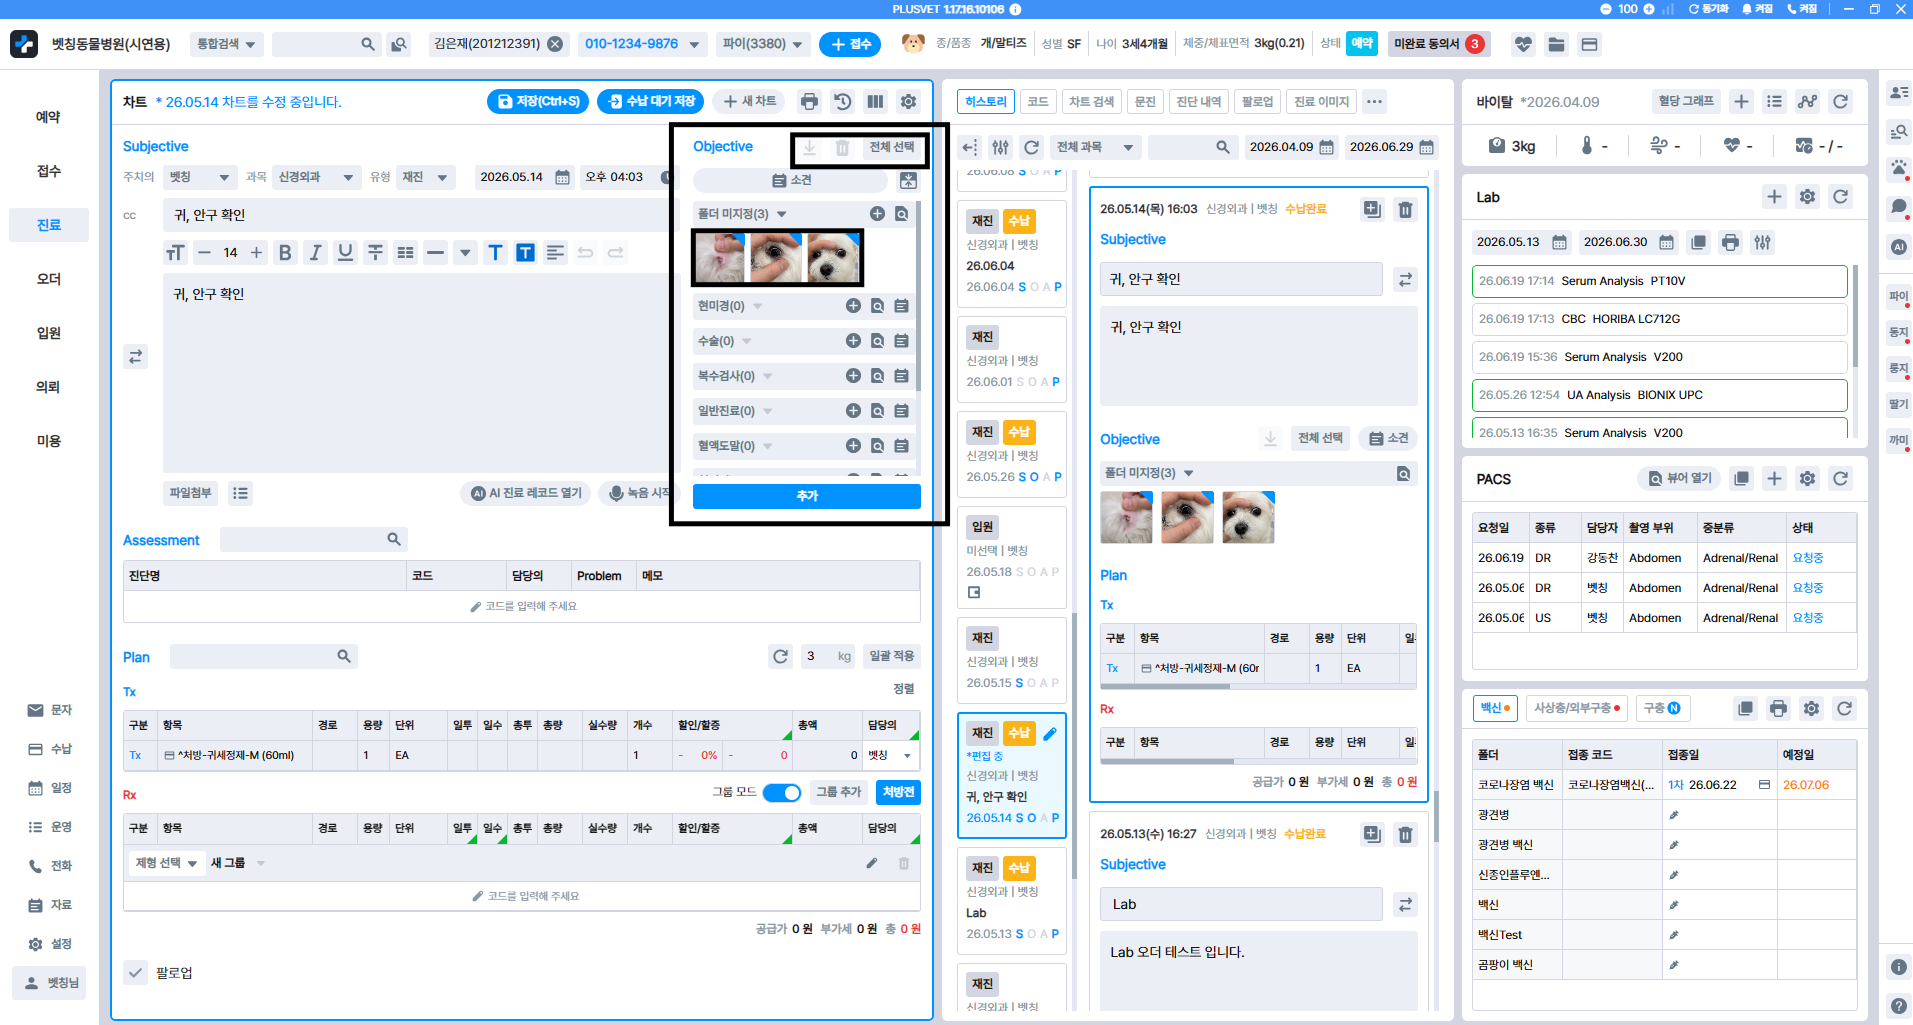Create a new chart with 새 차트
The height and width of the screenshot is (1025, 1913).
click(750, 101)
